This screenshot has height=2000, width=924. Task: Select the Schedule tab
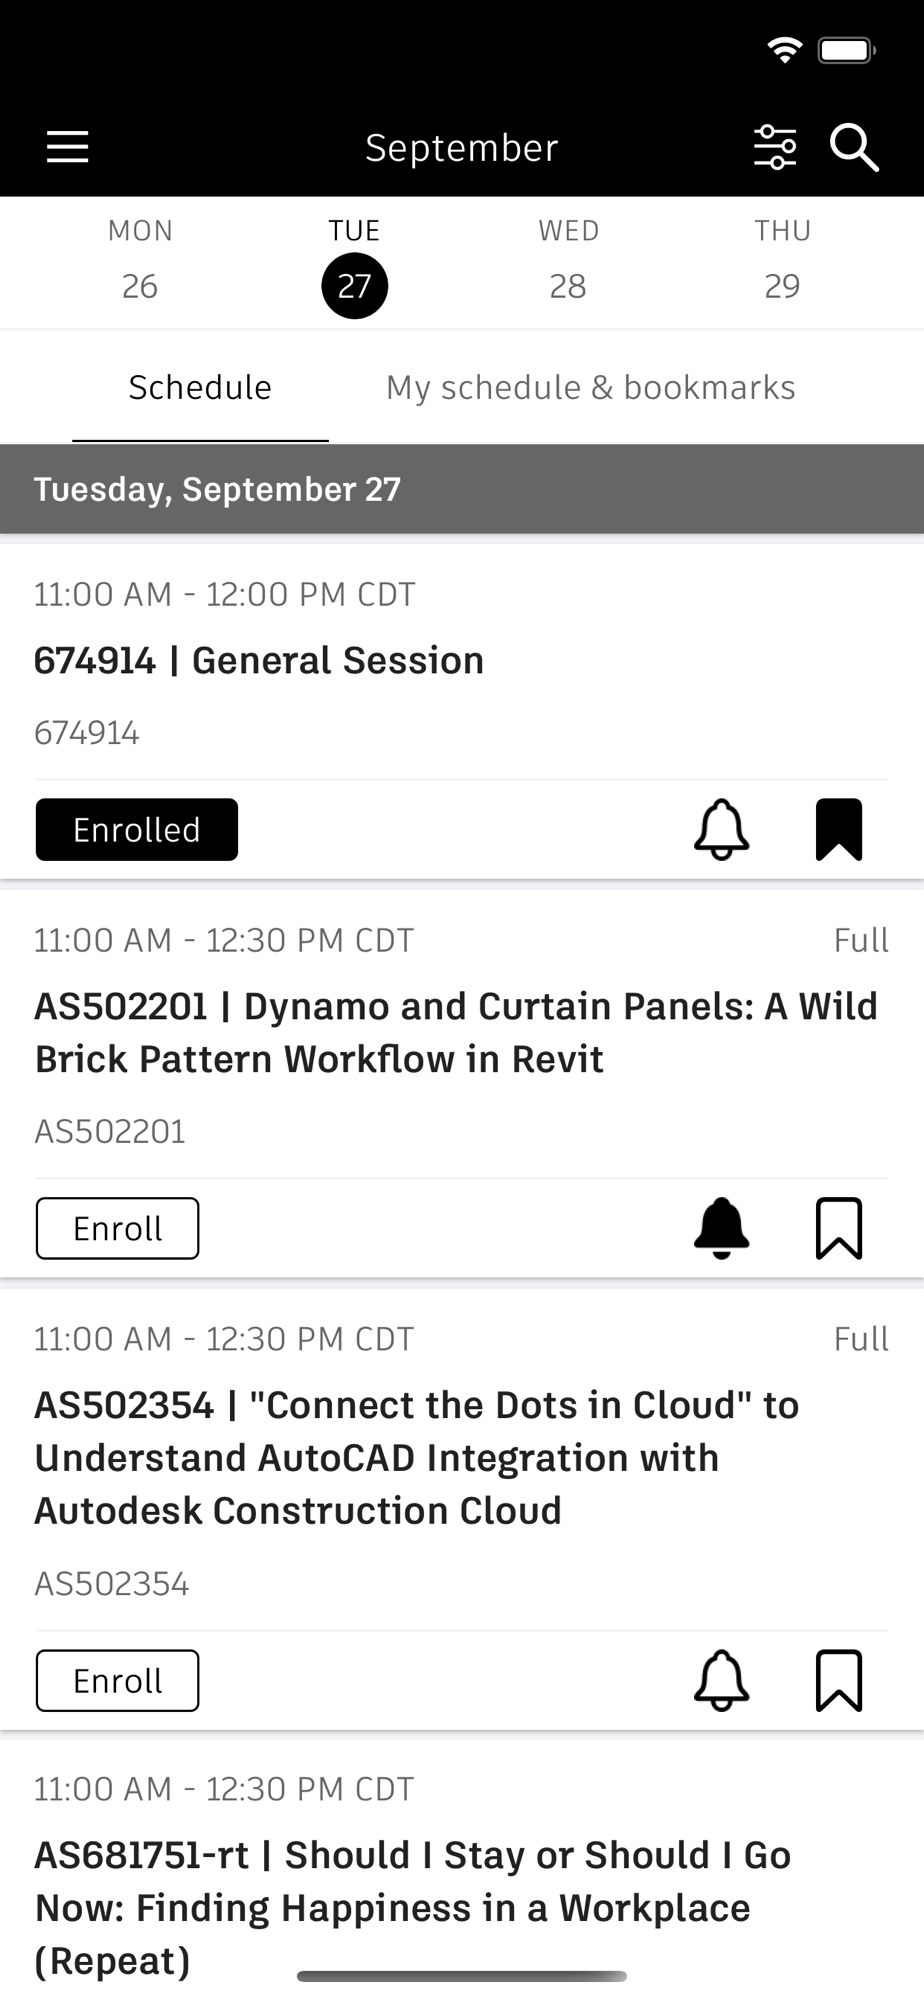(200, 387)
